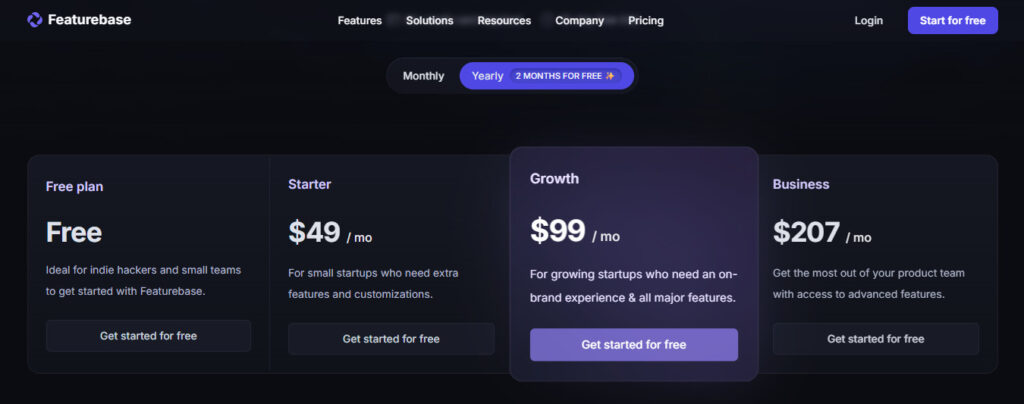
Task: Click the sparkle icon in Yearly badge
Action: (610, 76)
